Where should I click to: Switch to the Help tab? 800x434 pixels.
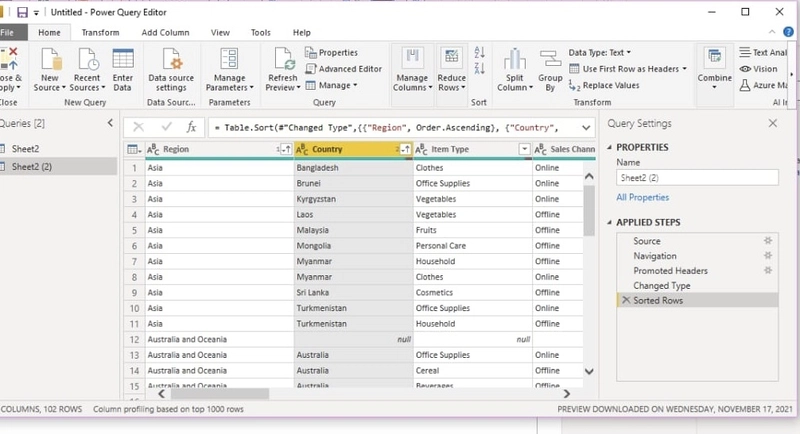(x=302, y=32)
